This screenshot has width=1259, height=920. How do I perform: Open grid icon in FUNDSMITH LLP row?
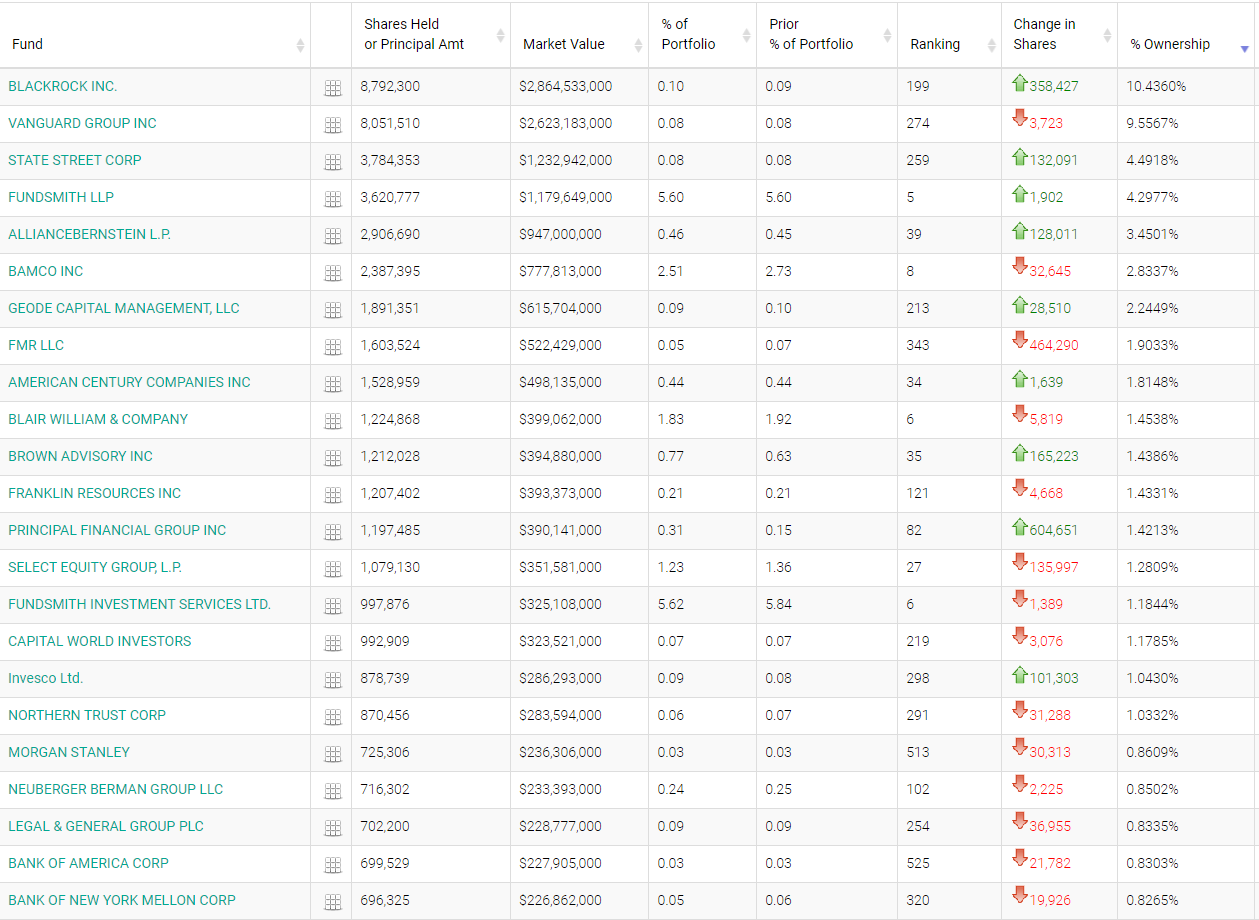pyautogui.click(x=333, y=199)
